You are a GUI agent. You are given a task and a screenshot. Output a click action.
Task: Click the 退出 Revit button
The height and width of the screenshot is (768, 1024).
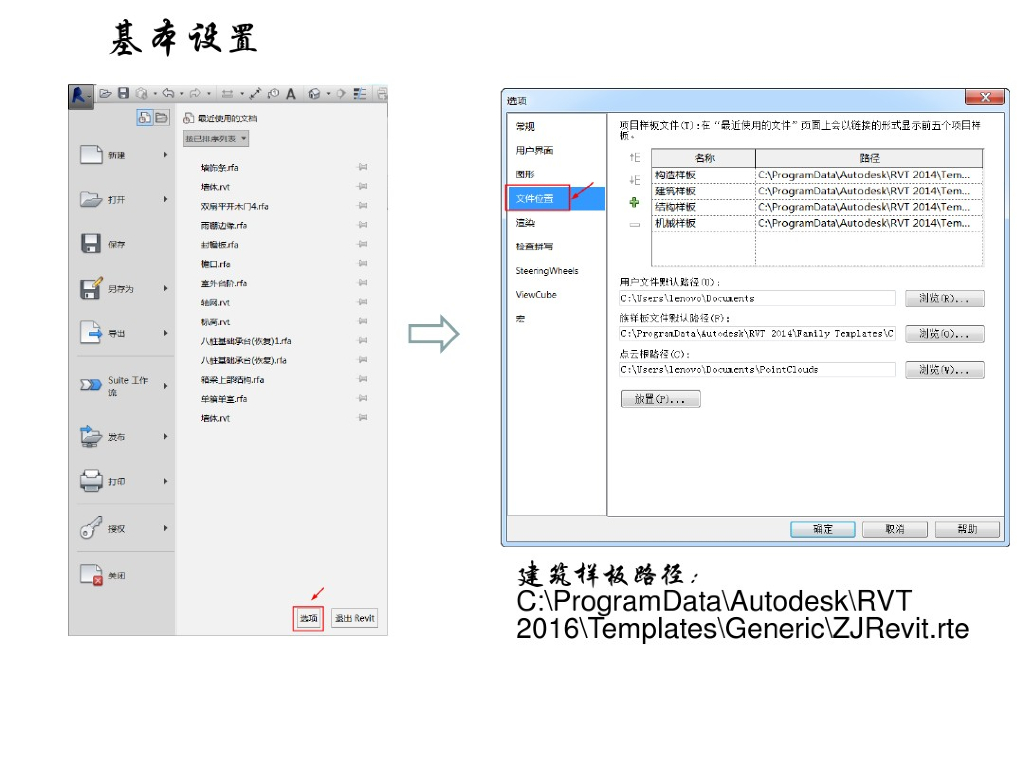pos(355,618)
